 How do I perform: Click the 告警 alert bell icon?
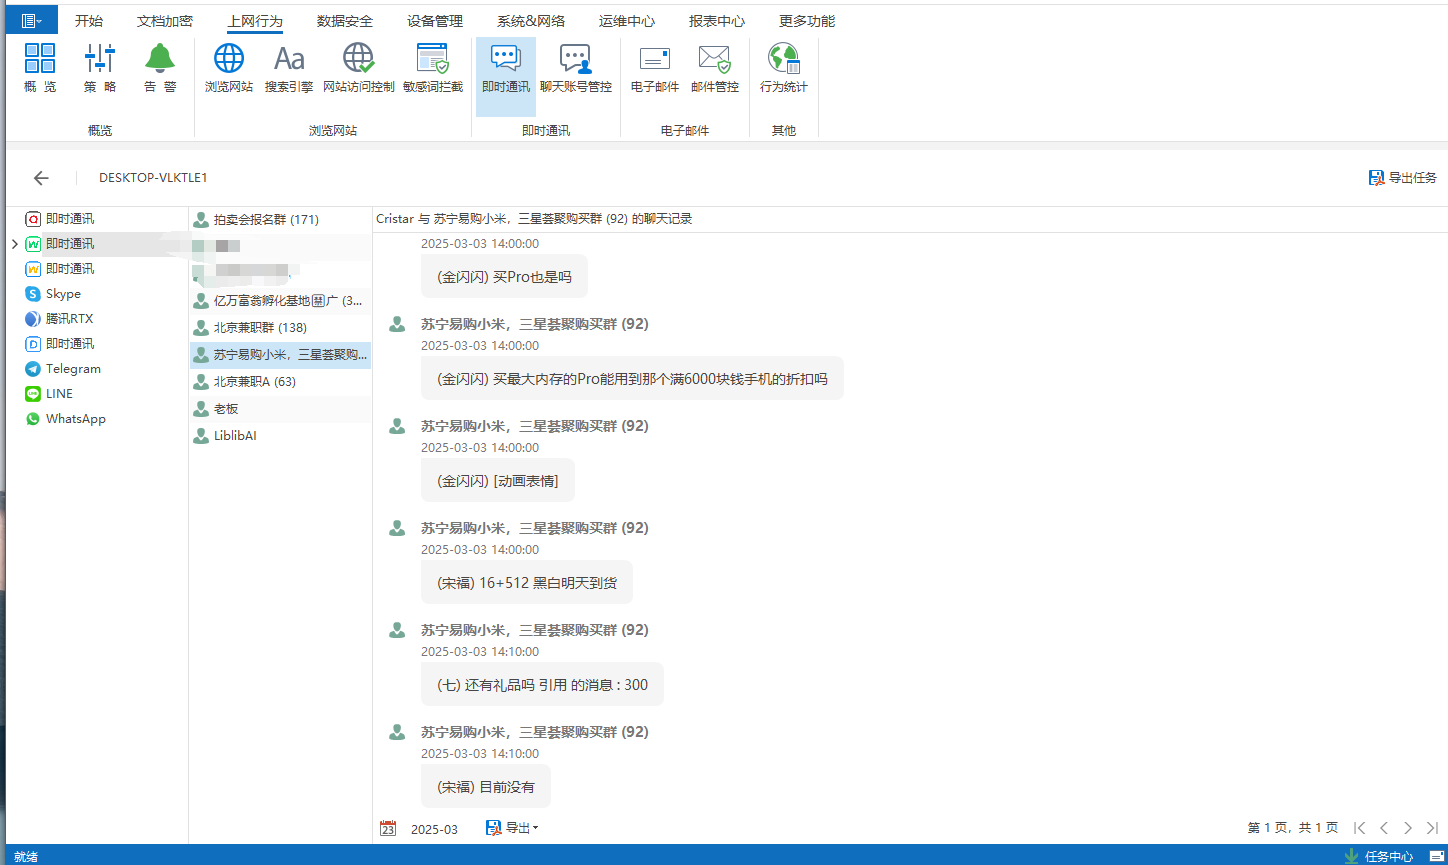point(160,68)
